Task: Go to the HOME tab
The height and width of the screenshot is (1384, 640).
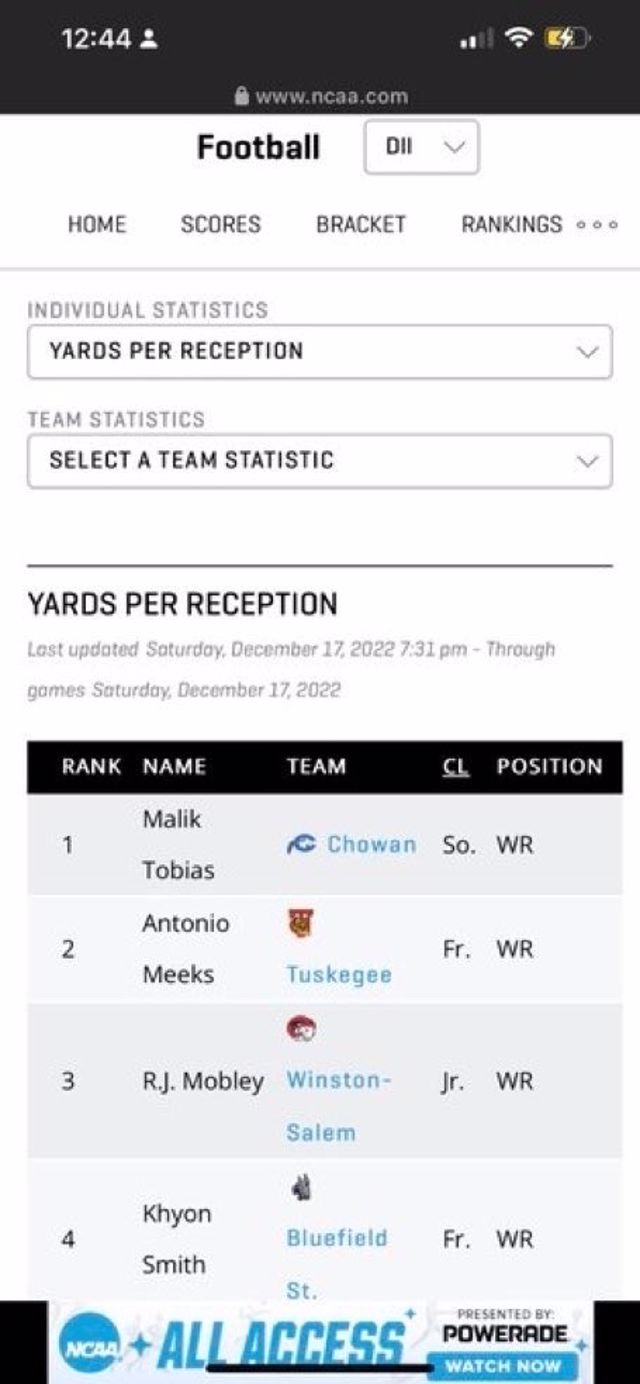Action: pyautogui.click(x=97, y=225)
